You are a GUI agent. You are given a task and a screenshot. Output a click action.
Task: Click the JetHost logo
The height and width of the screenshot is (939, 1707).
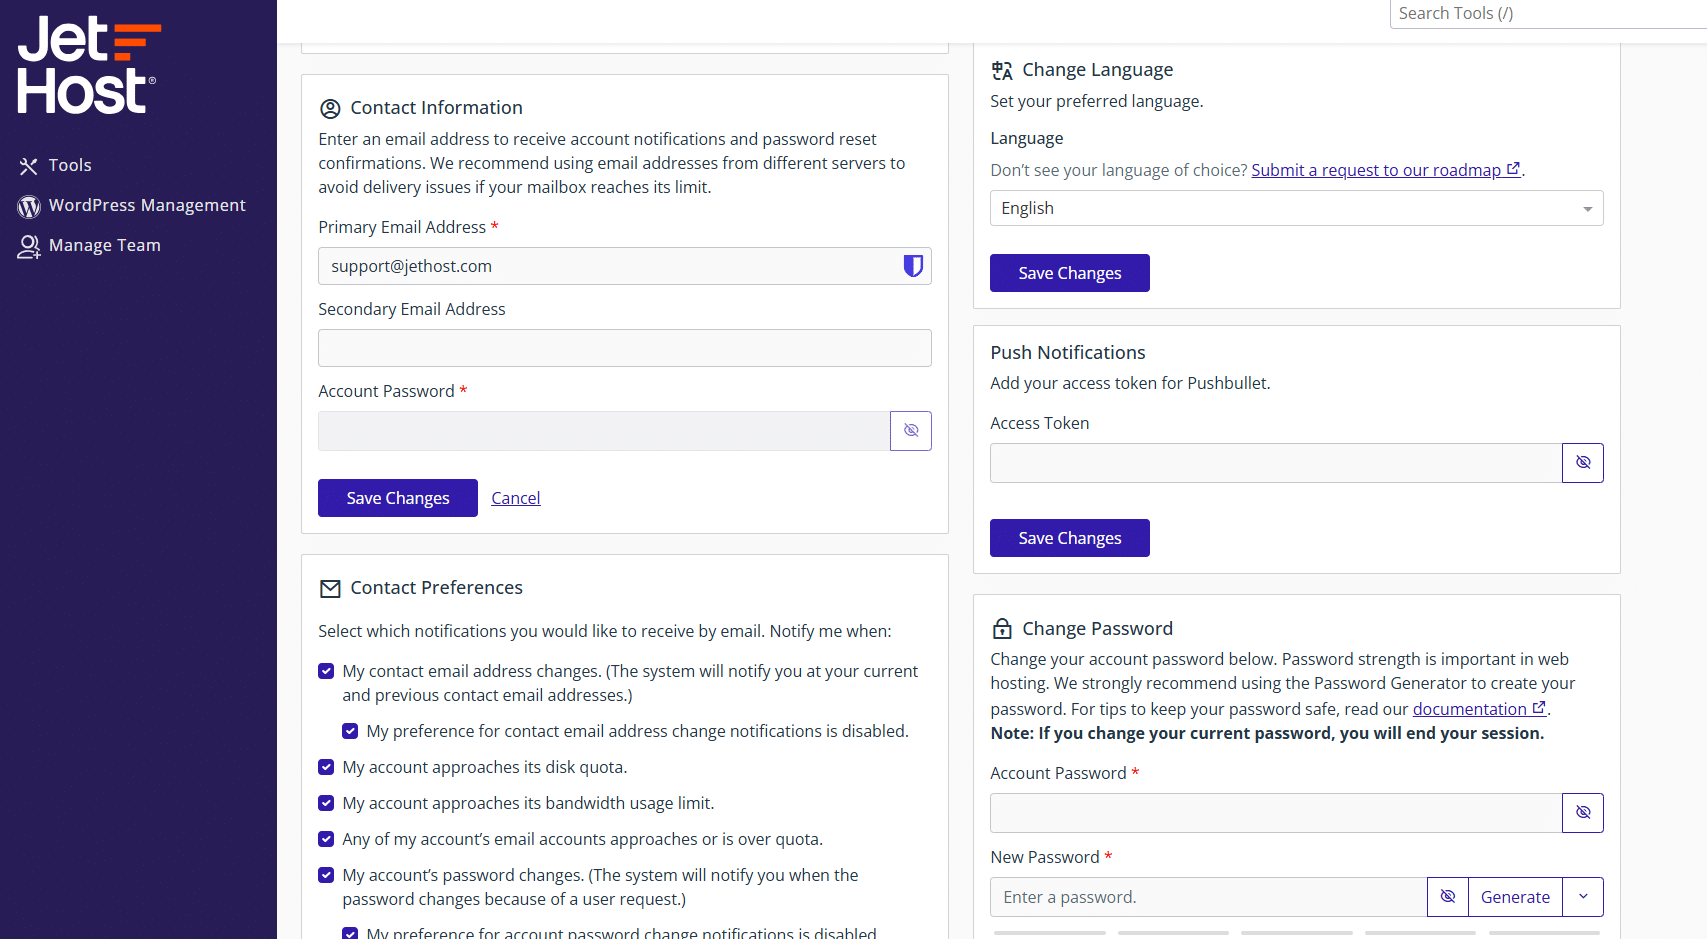point(88,65)
